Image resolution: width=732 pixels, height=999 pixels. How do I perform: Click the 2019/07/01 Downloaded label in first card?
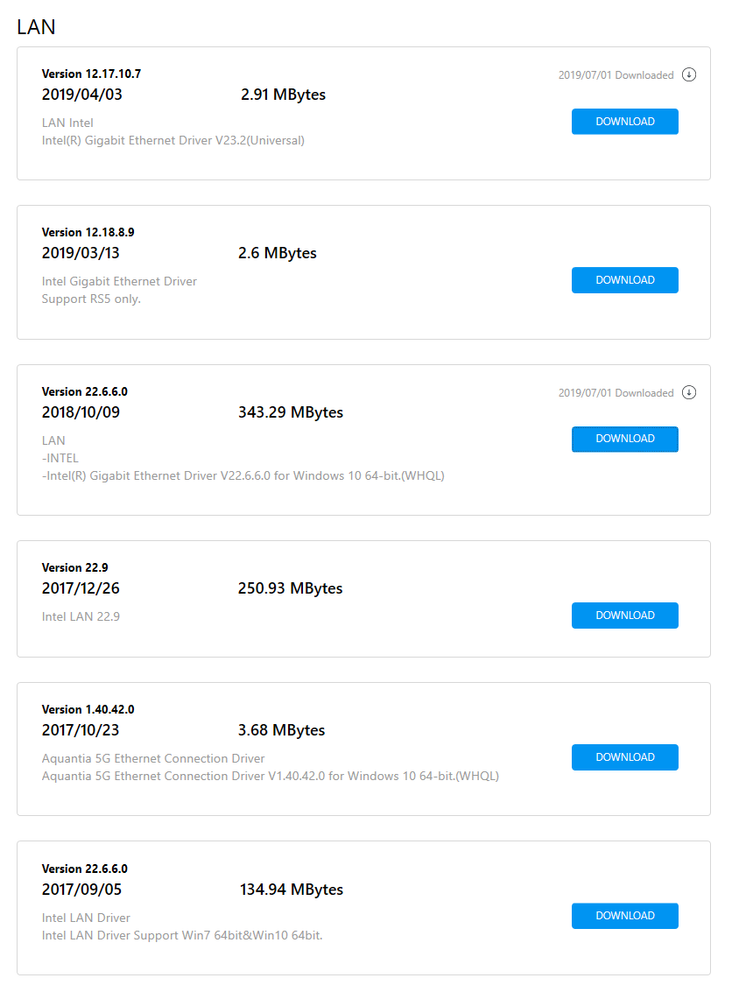pyautogui.click(x=616, y=75)
